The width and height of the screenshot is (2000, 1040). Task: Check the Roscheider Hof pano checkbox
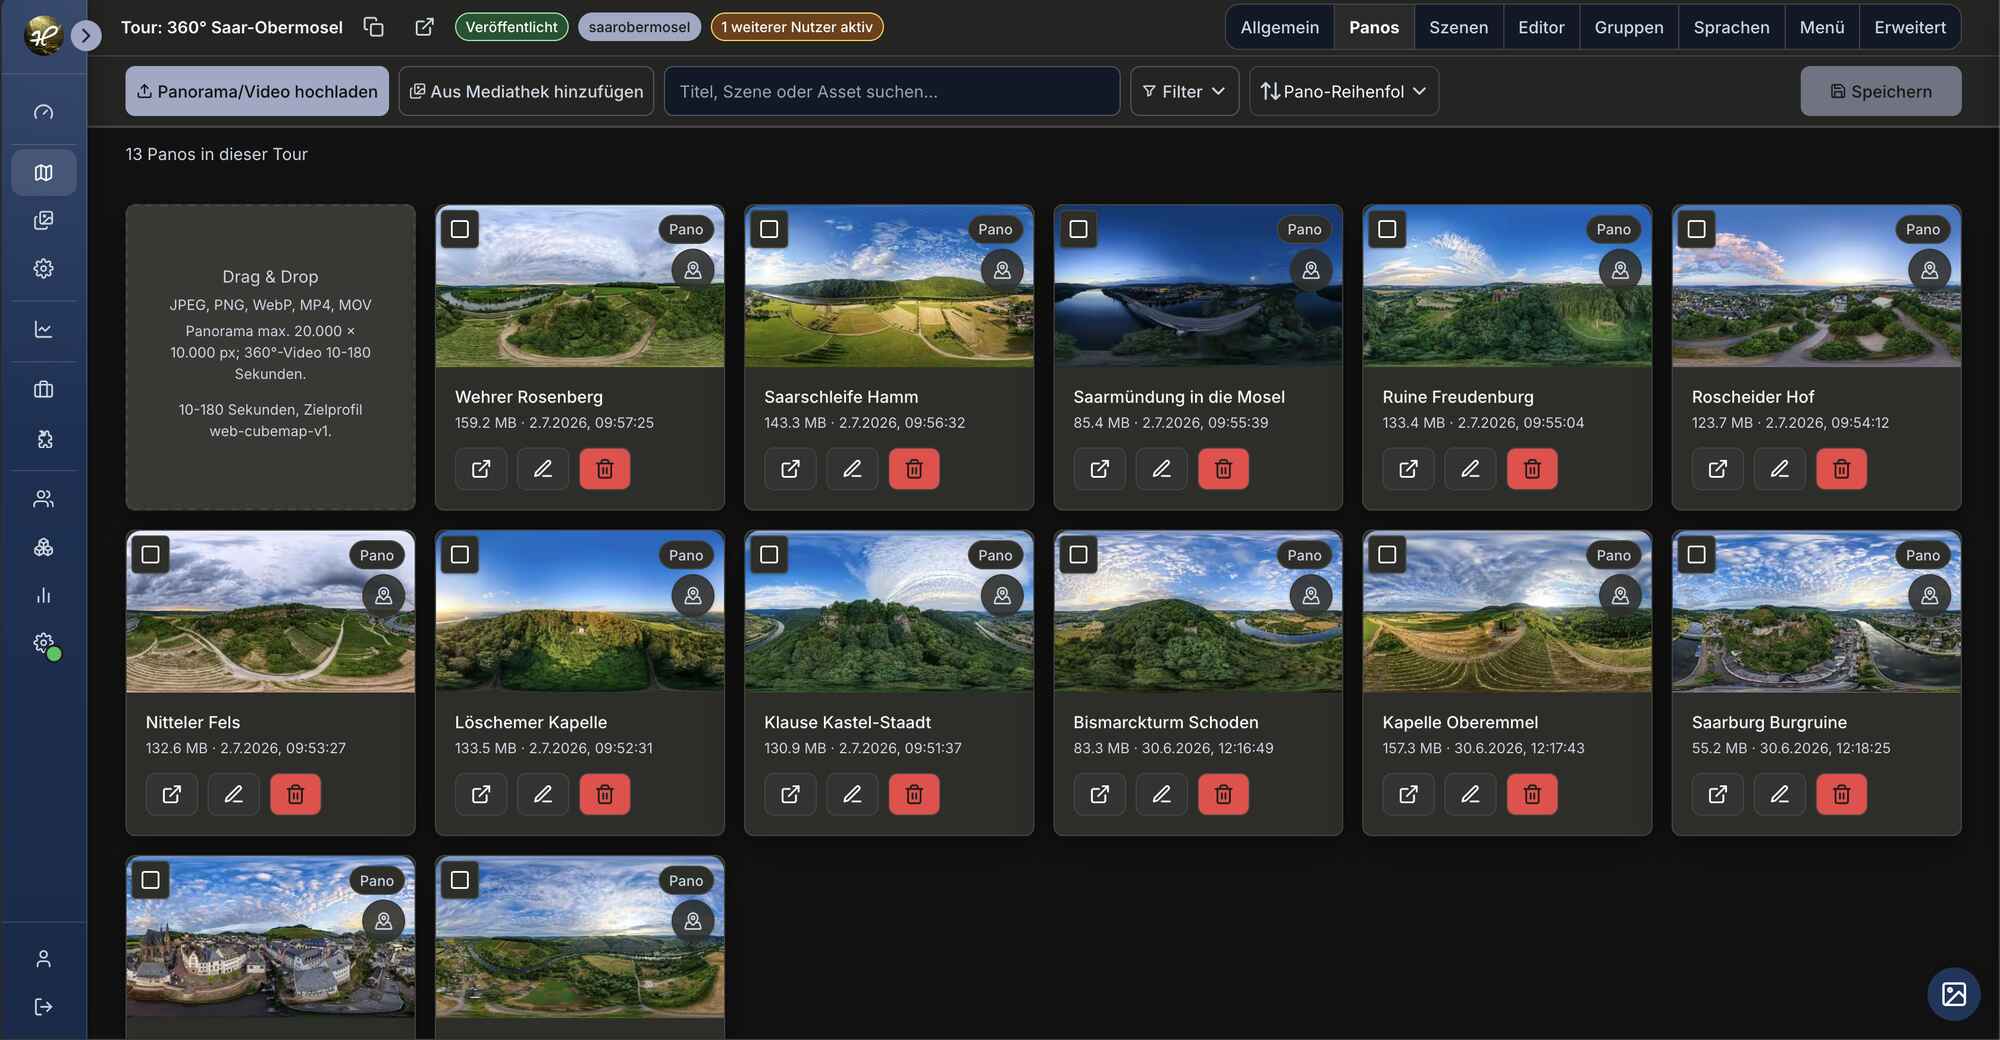point(1697,229)
